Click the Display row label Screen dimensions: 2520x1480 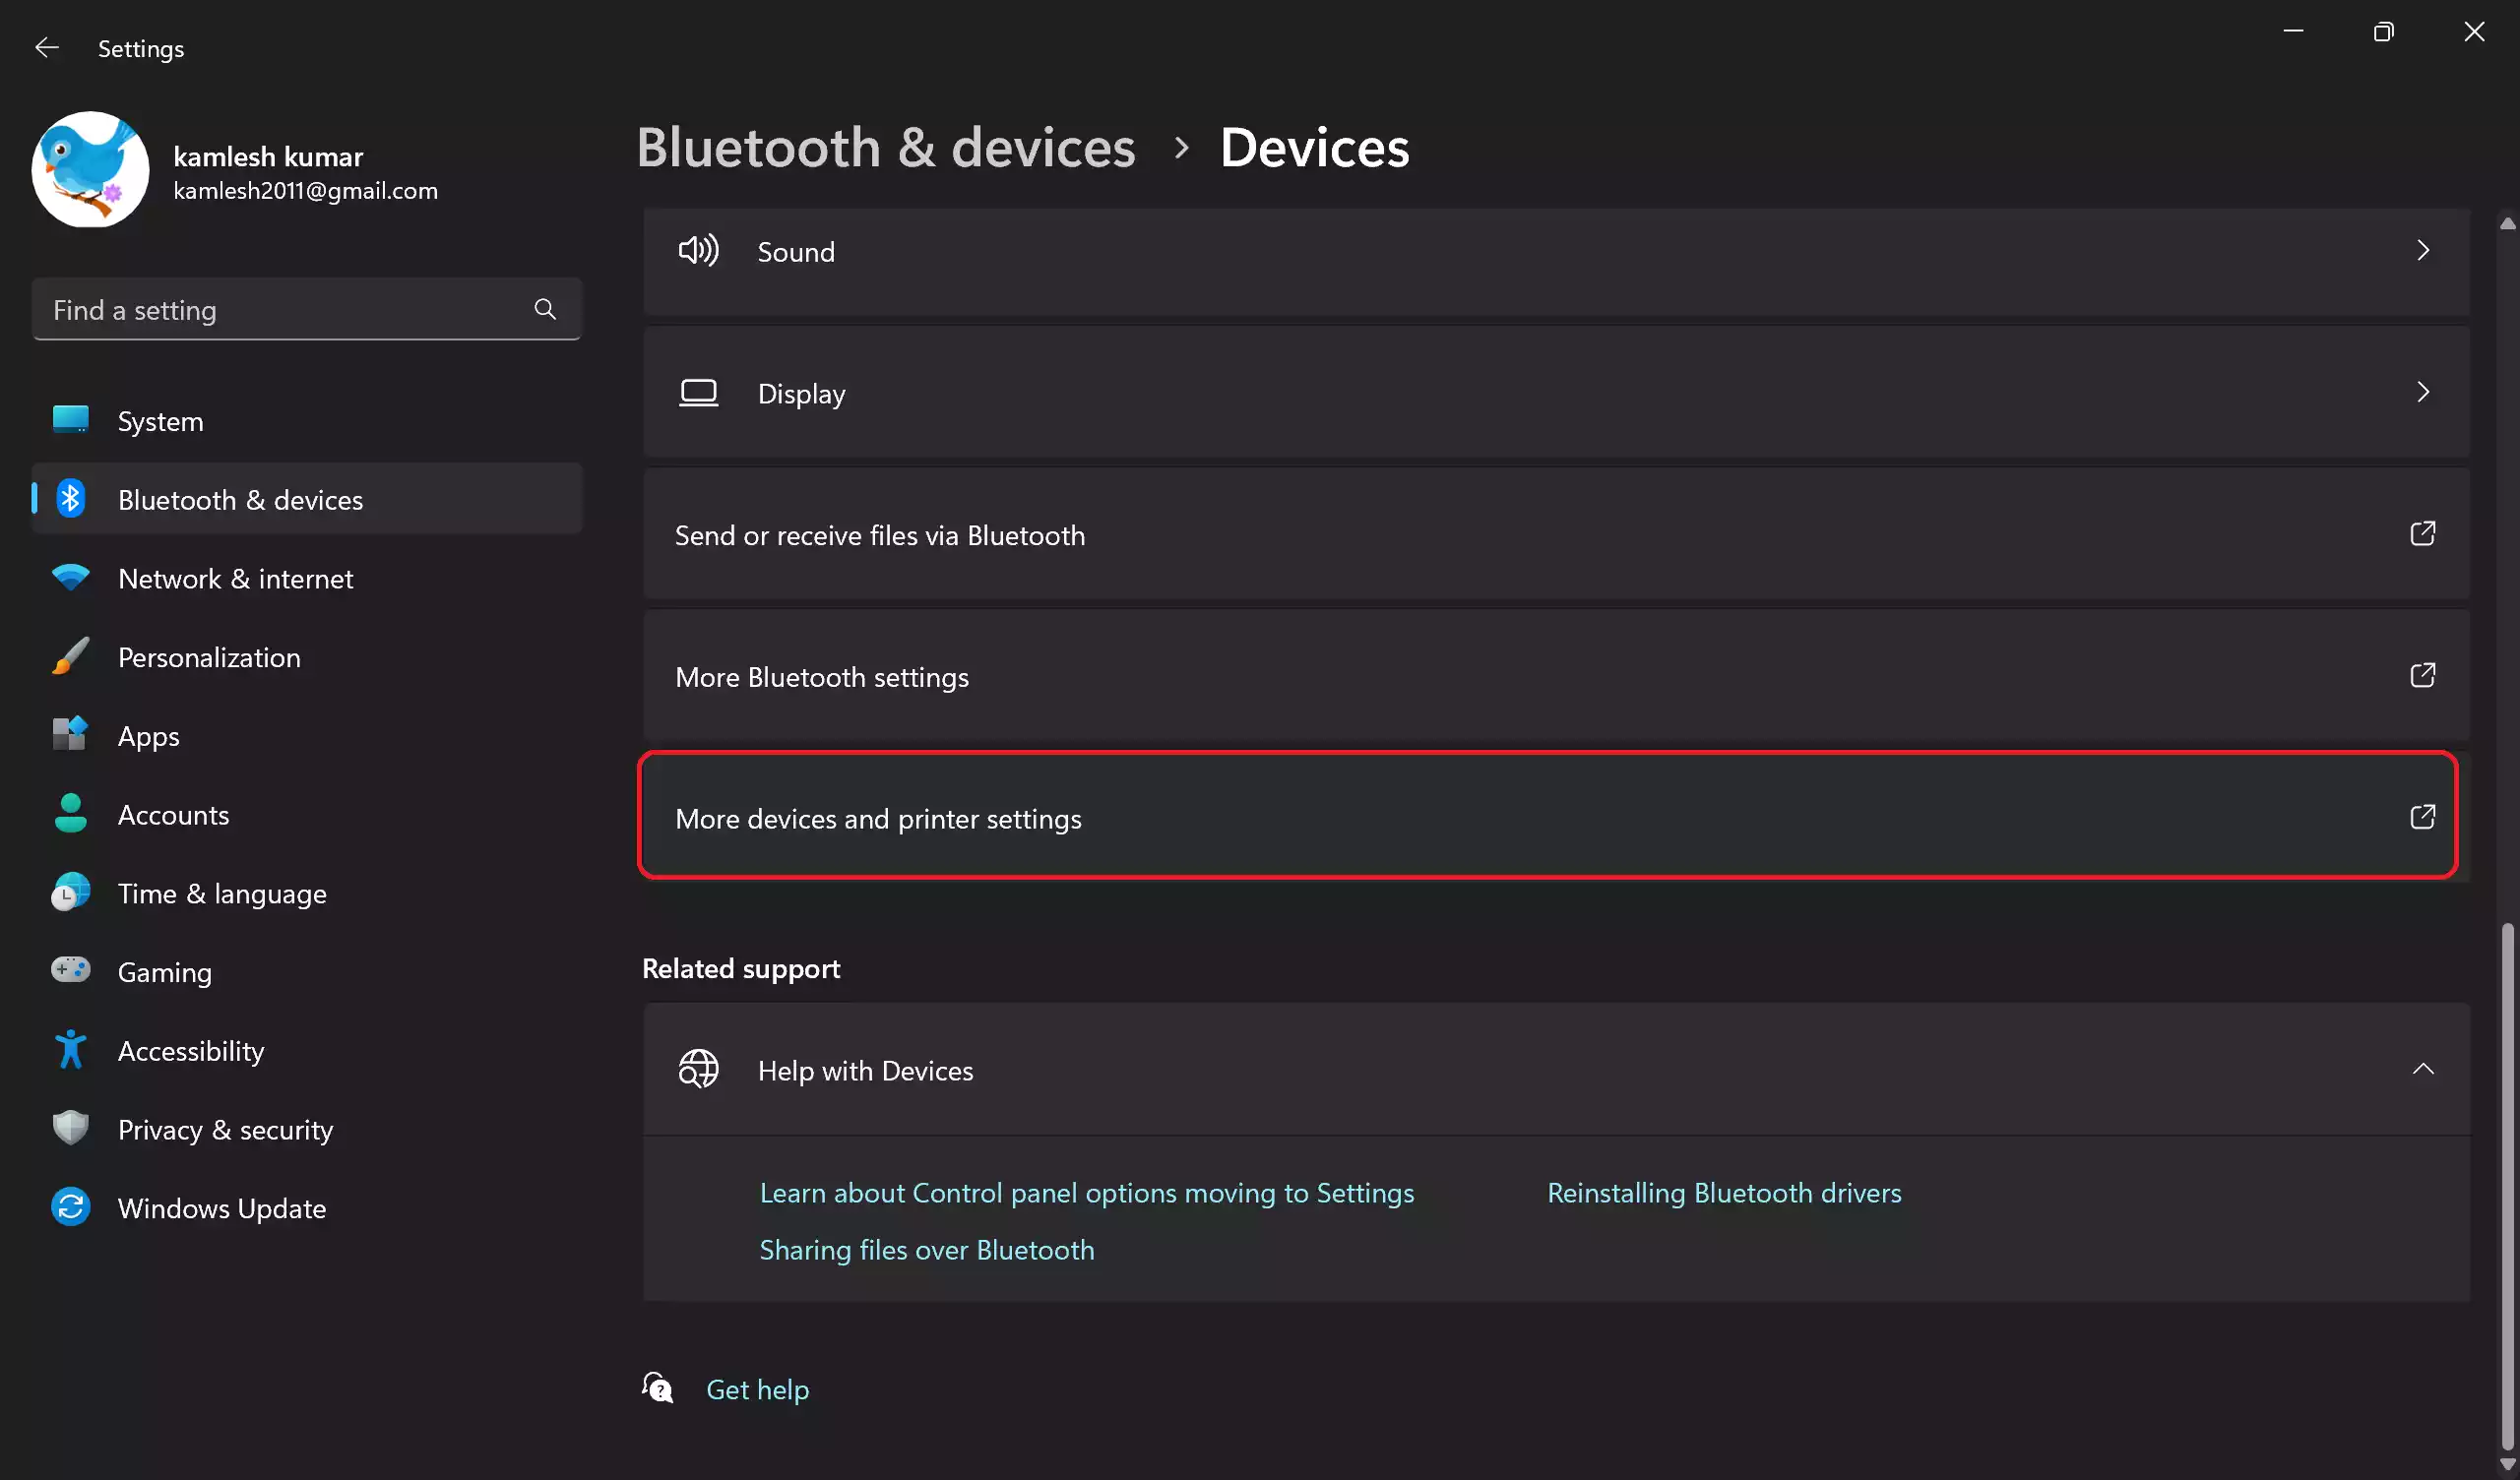[801, 394]
